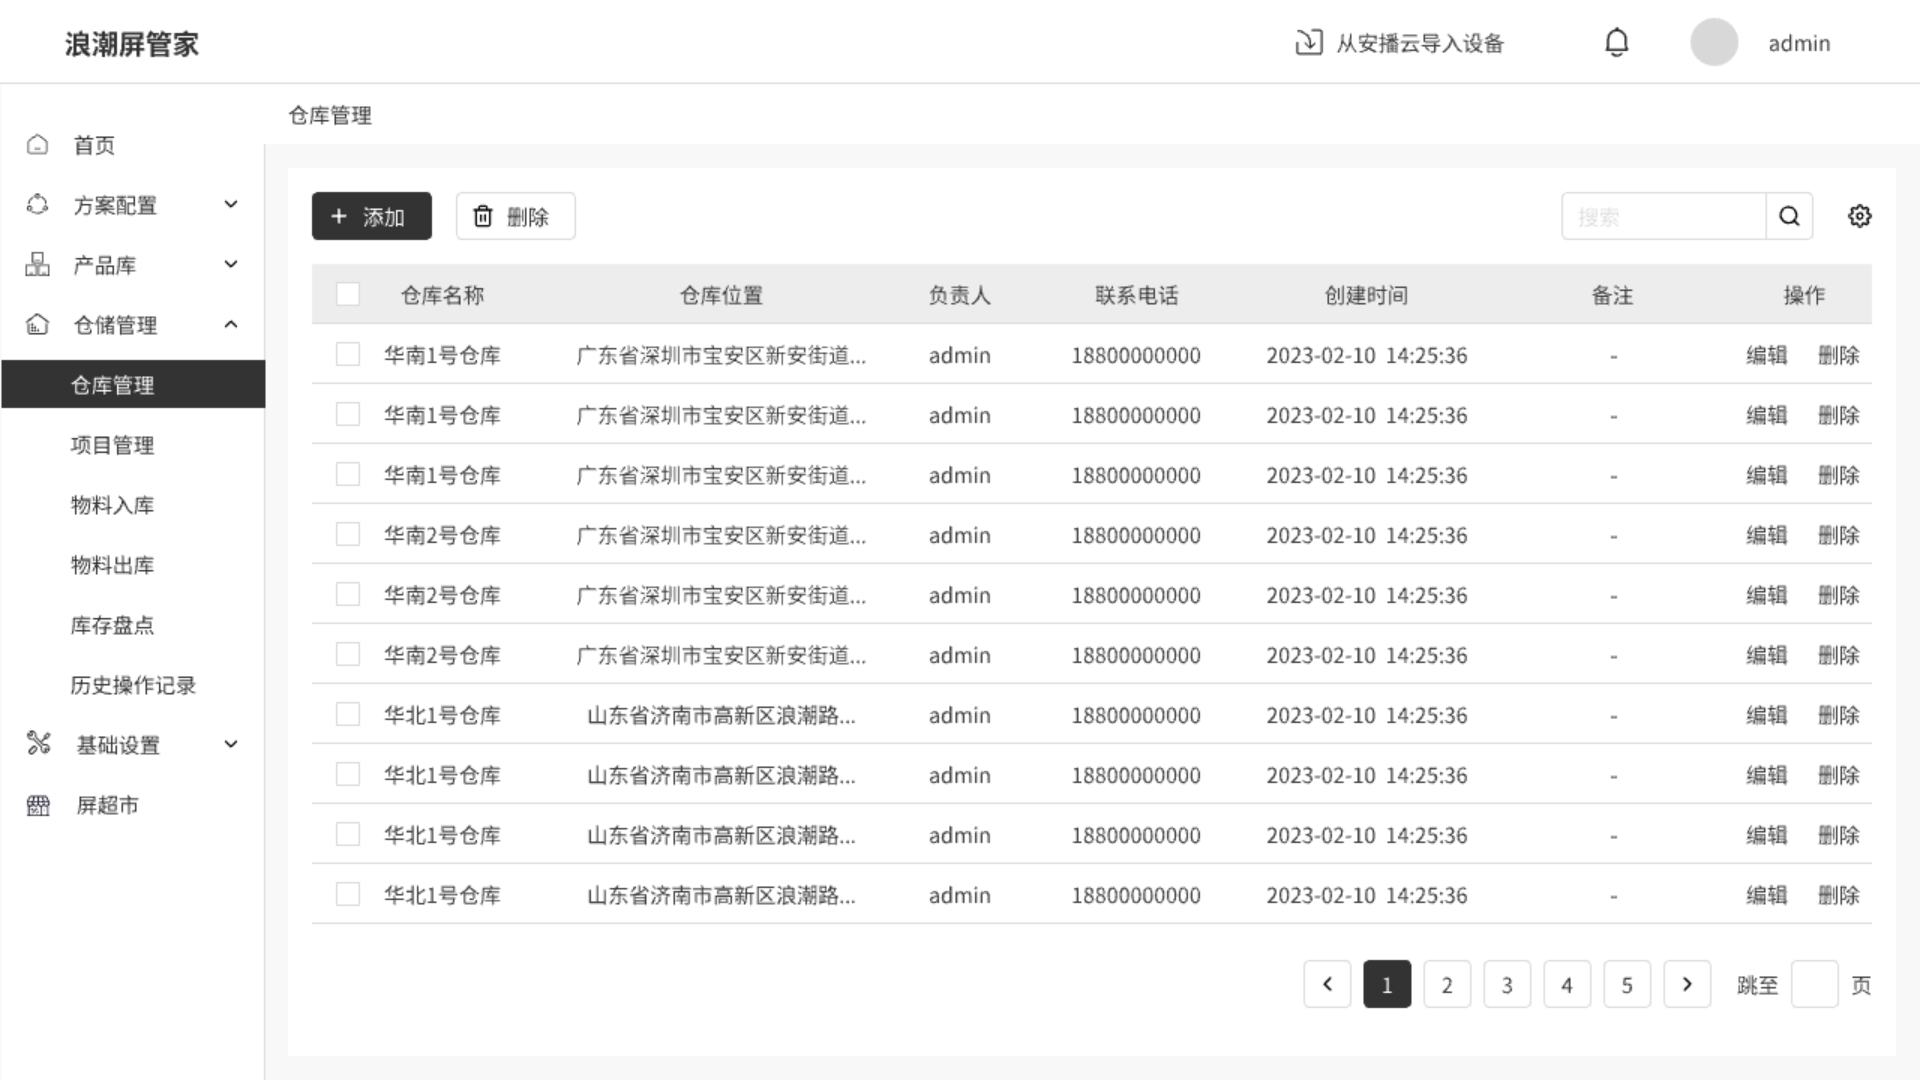Click the 屏超市 shop icon

click(38, 805)
